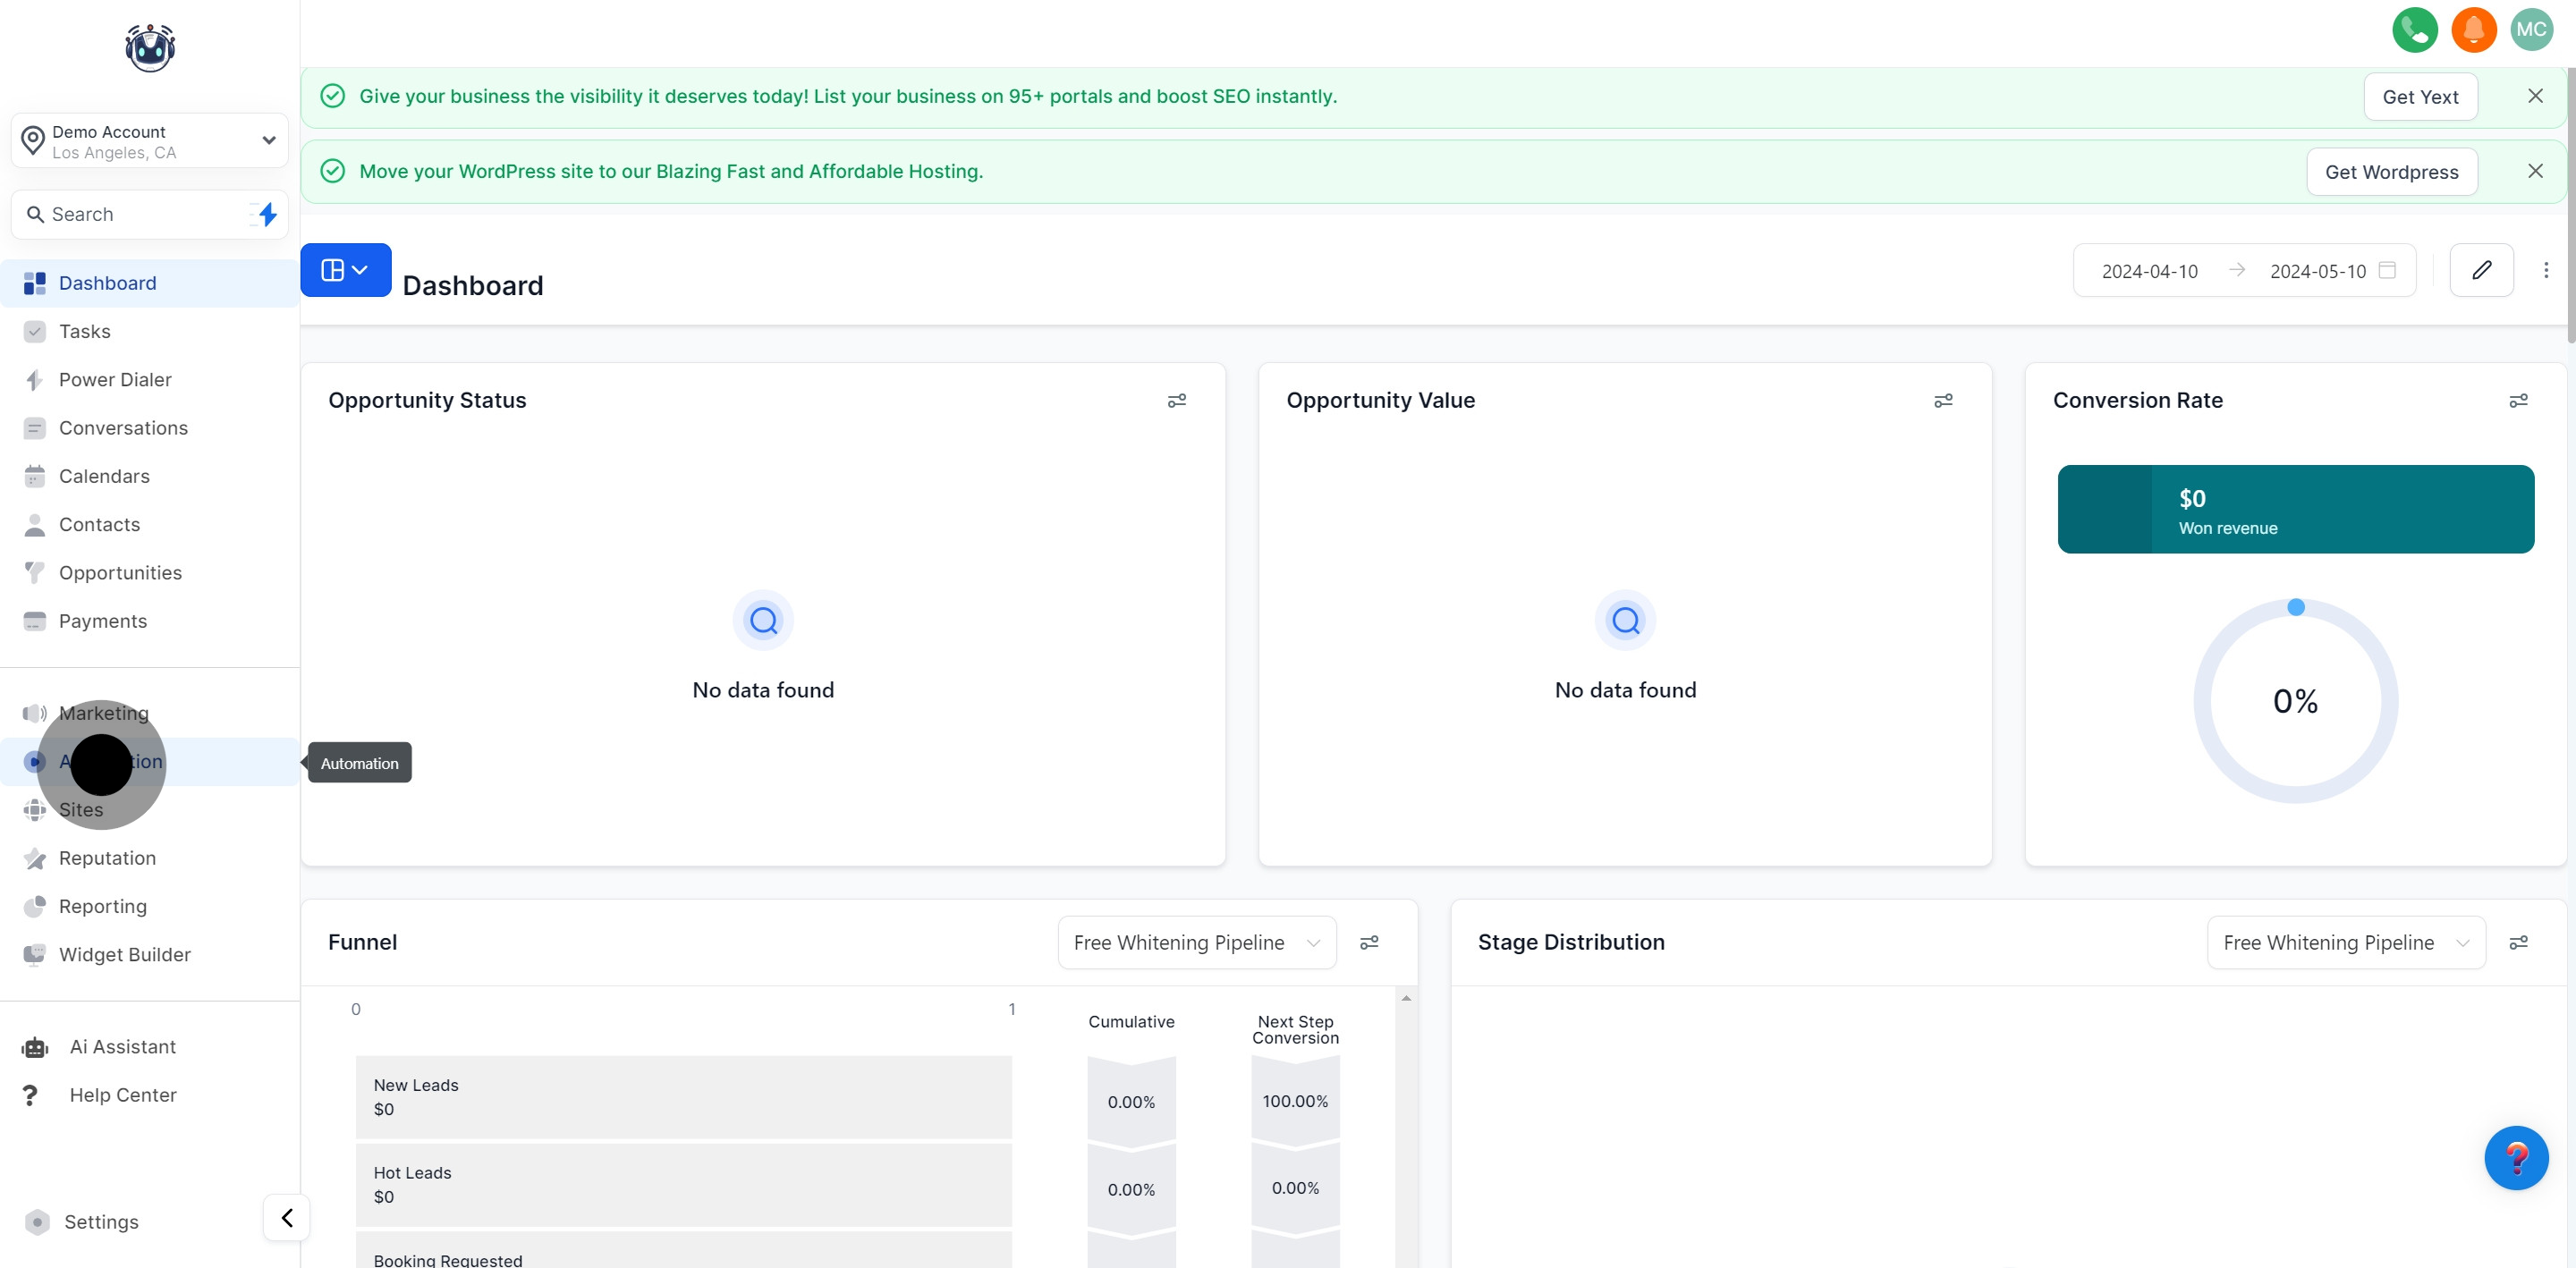Click the quick actions lightning bolt
The image size is (2576, 1268).
(266, 214)
